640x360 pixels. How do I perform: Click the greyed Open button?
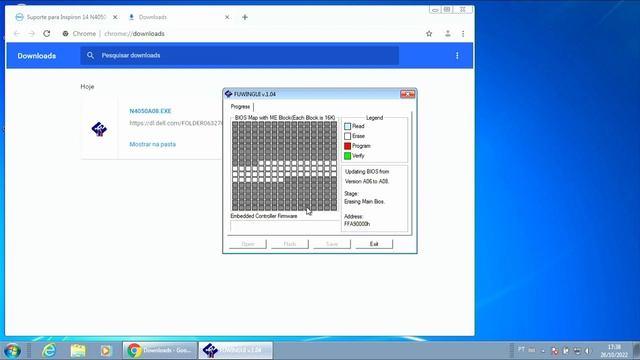[247, 244]
